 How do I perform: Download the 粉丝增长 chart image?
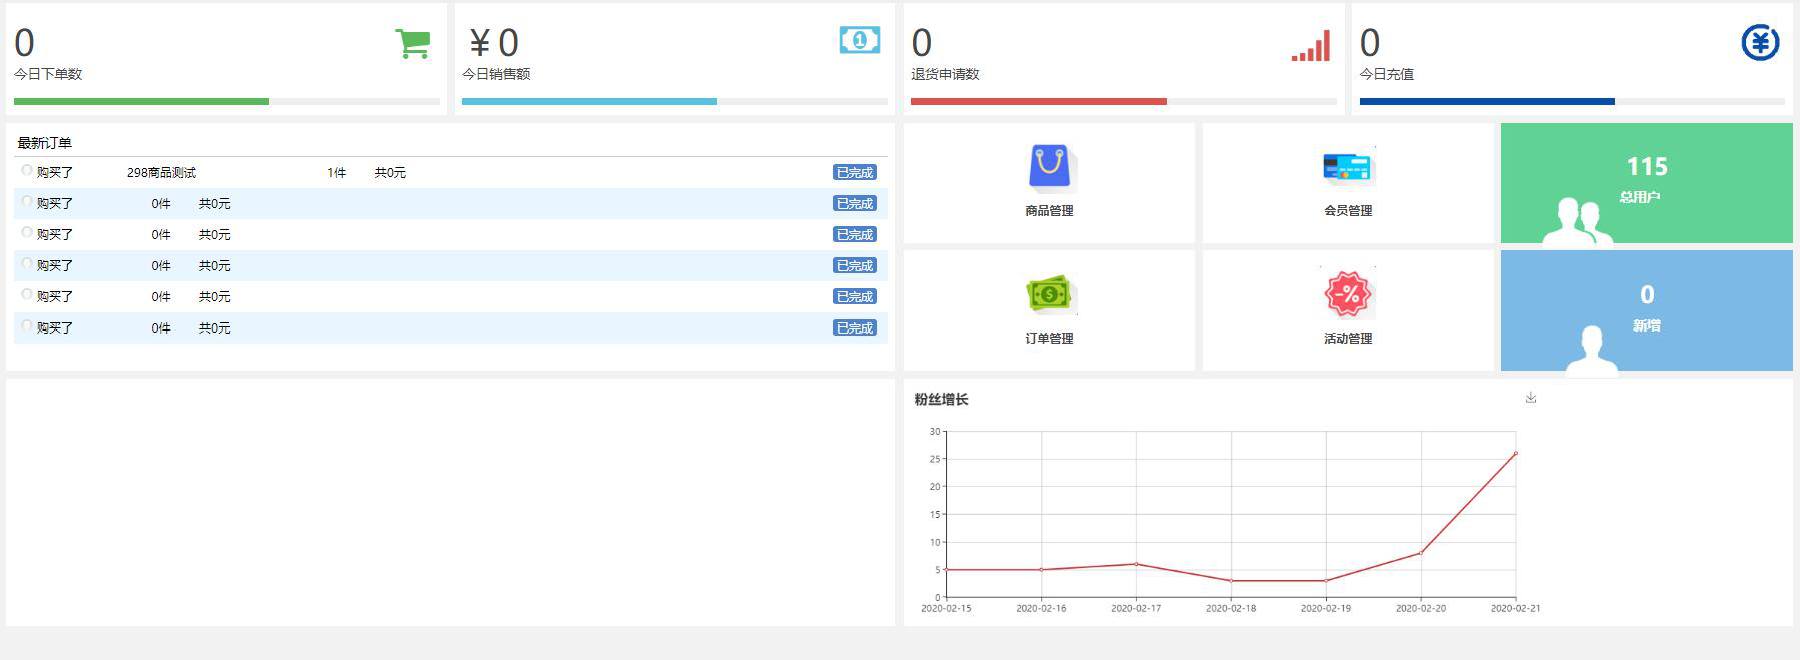(x=1530, y=398)
